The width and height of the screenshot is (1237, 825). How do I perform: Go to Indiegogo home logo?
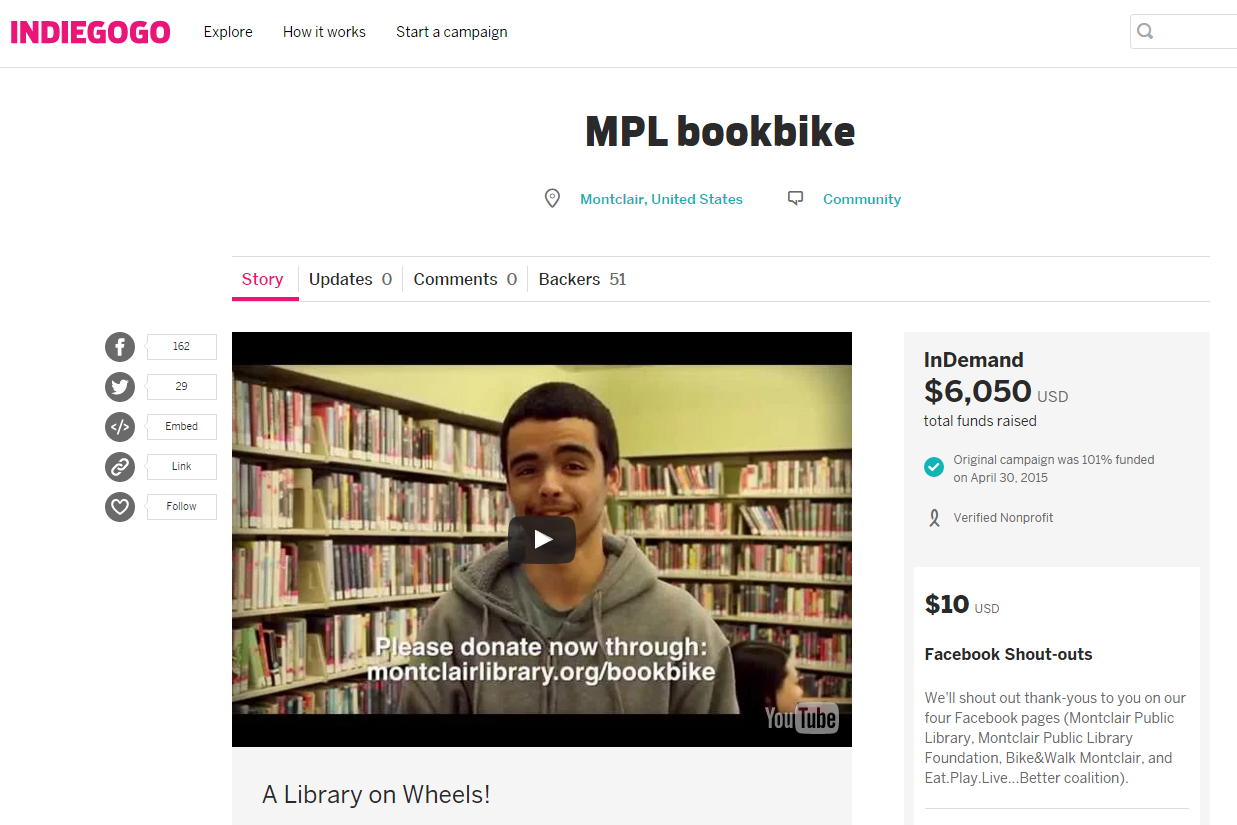pos(90,32)
